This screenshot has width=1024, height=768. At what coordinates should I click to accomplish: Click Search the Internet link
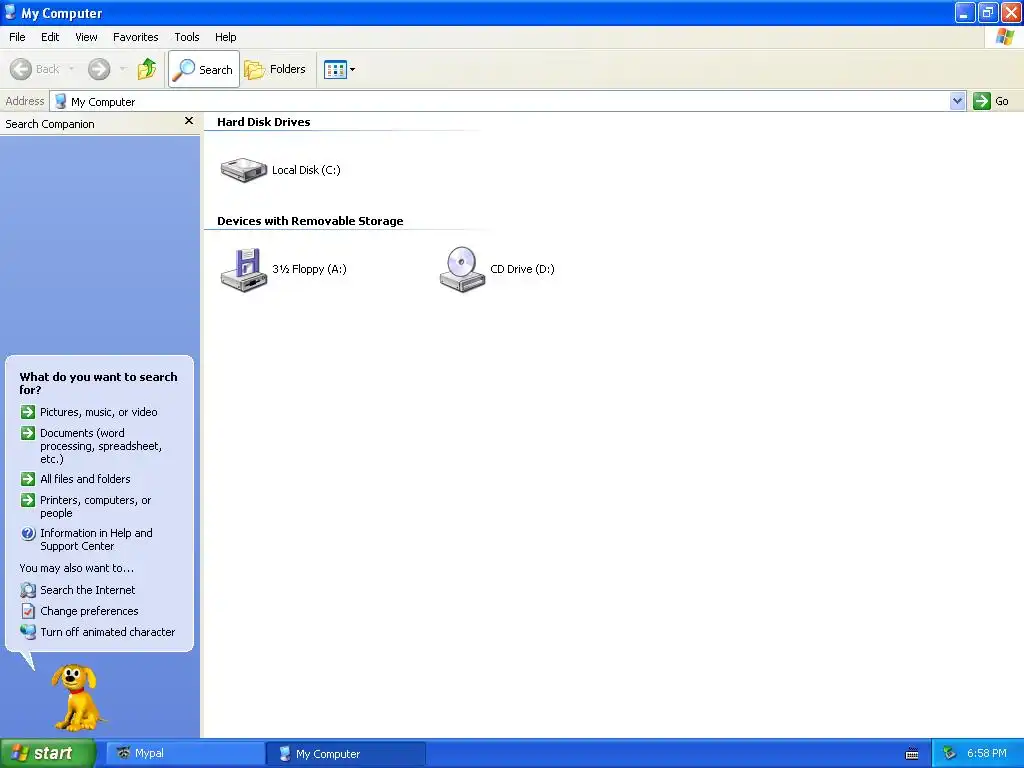coord(88,590)
